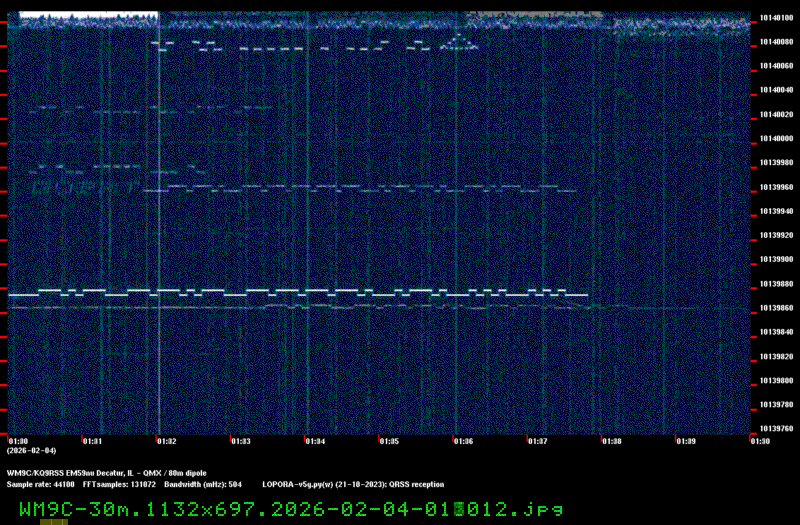Click the 01:30 start time label
This screenshot has height=525, width=800.
(x=17, y=440)
